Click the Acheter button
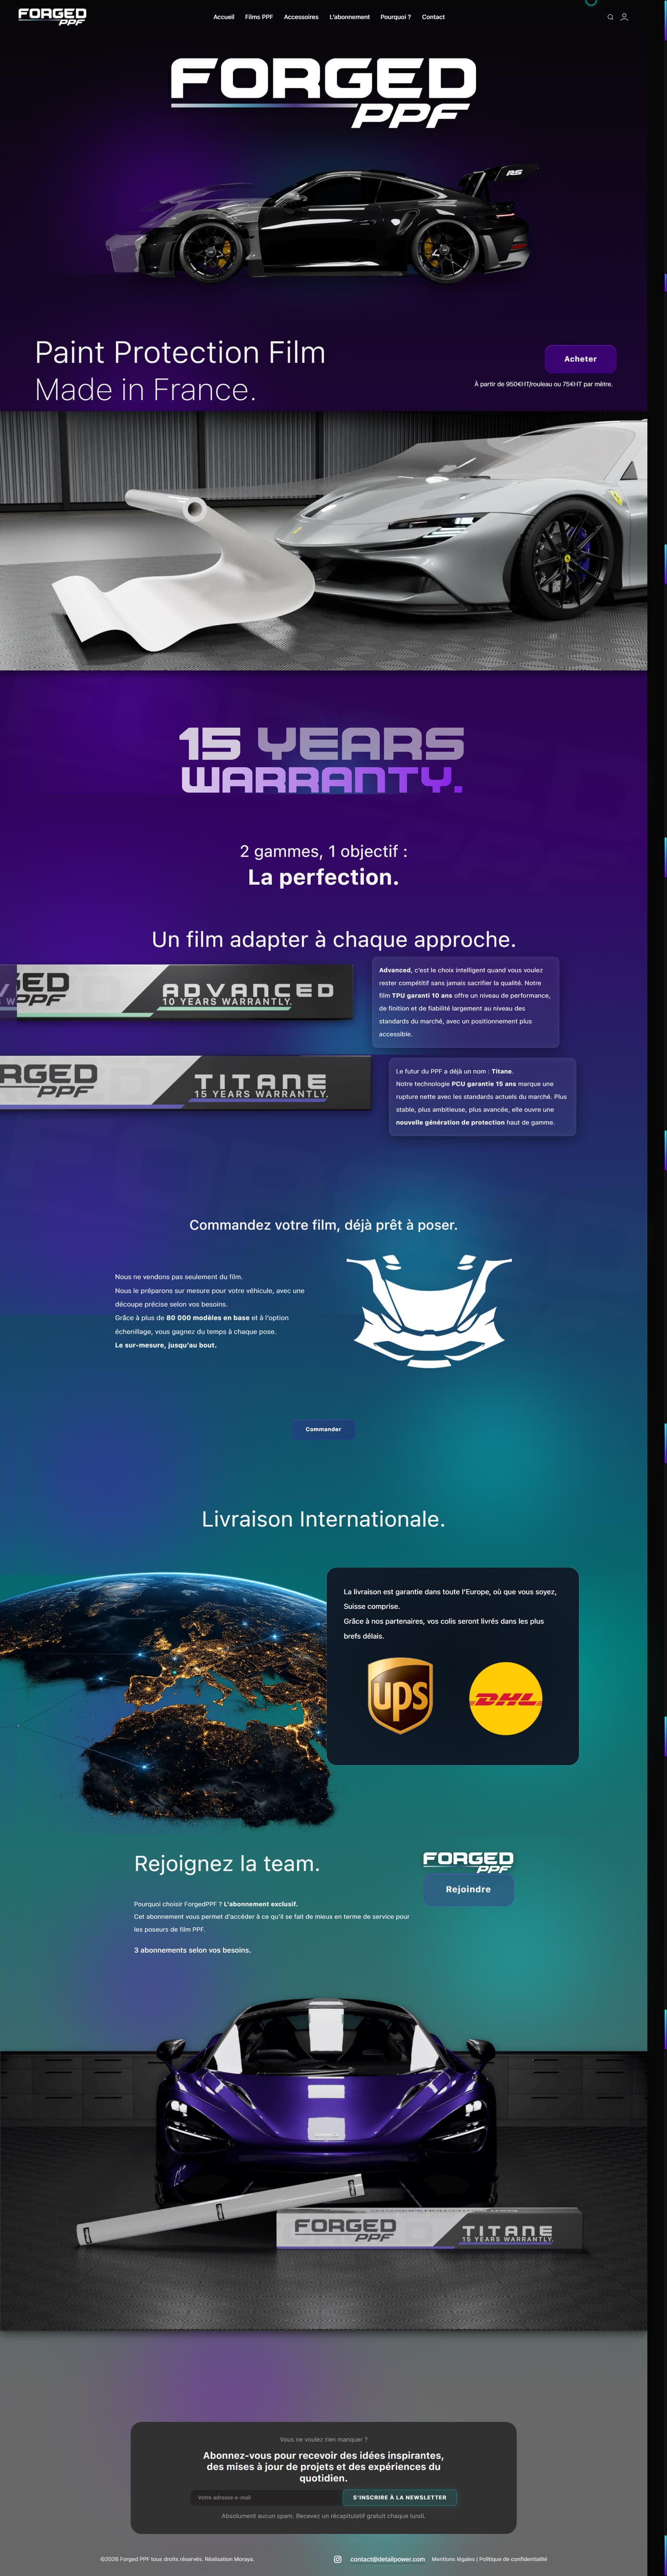This screenshot has width=667, height=2576. coord(580,359)
